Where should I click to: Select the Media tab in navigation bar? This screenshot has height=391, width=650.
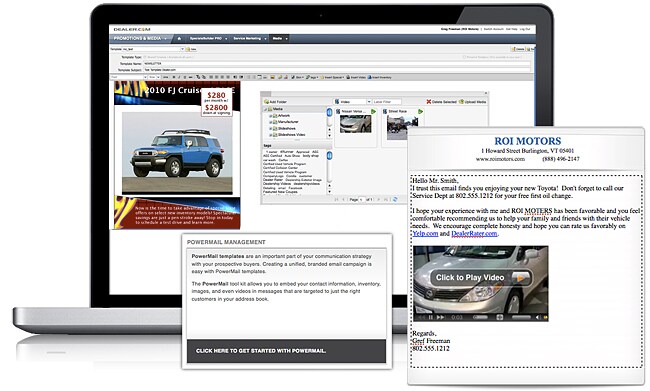(279, 38)
